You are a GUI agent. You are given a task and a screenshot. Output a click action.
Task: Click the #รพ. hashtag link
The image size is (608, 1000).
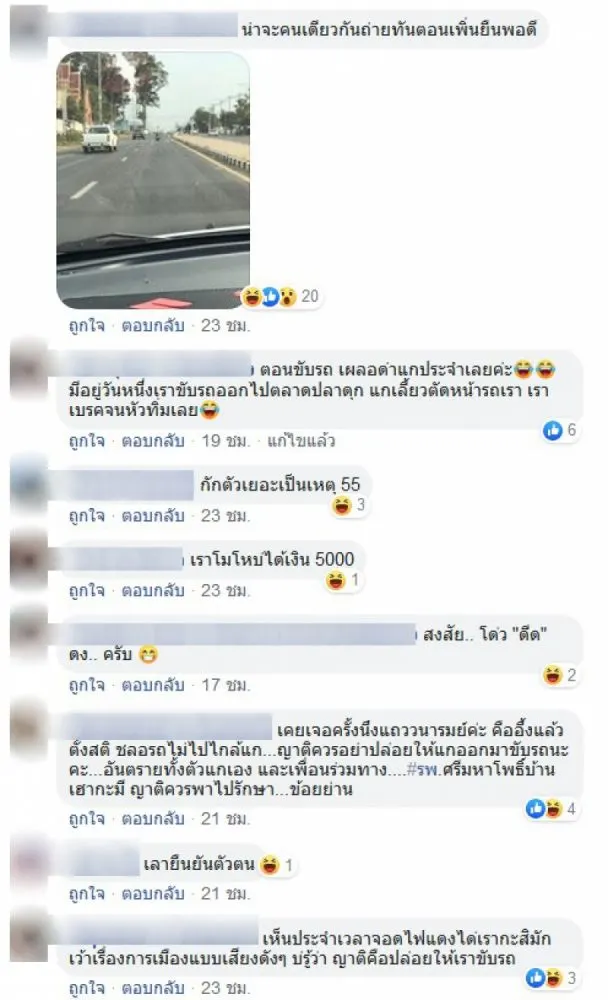[x=423, y=770]
